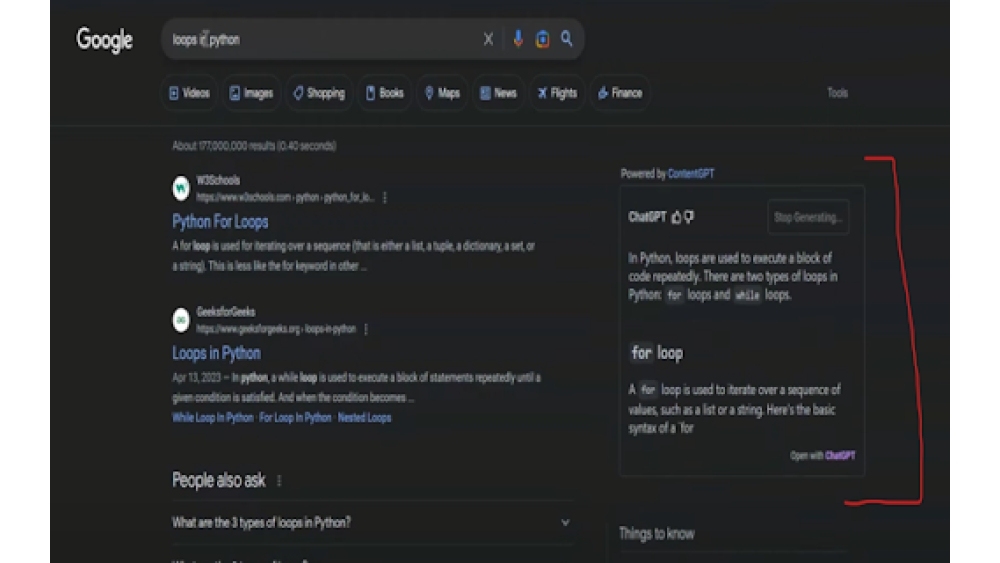Switch to the Images tab
Image resolution: width=1000 pixels, height=563 pixels.
pyautogui.click(x=251, y=93)
